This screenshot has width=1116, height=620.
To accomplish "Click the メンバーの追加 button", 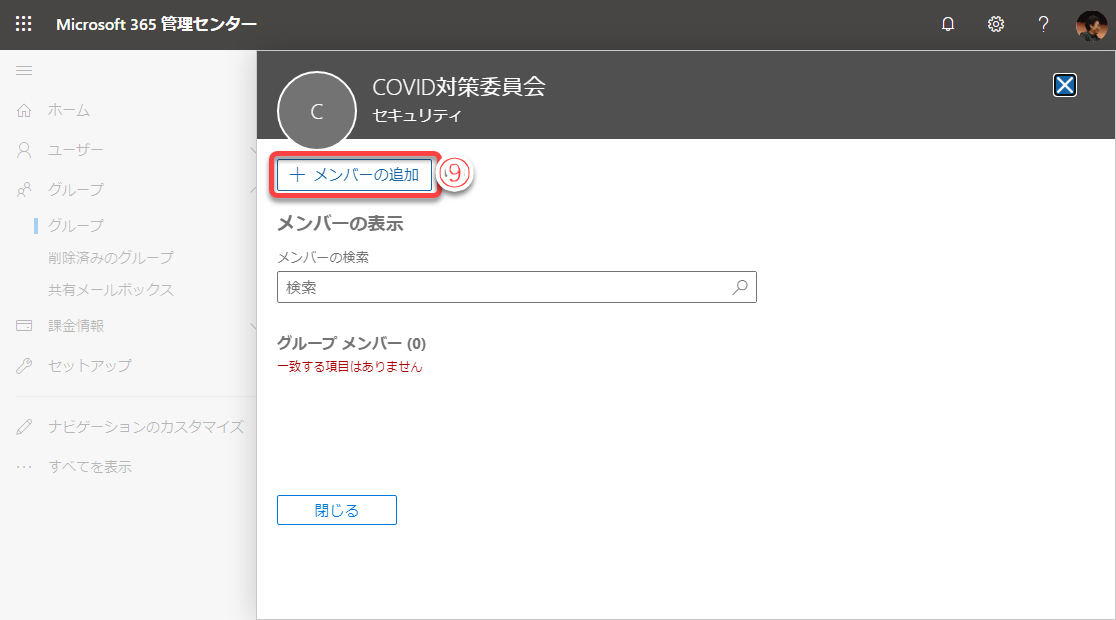I will [x=354, y=174].
